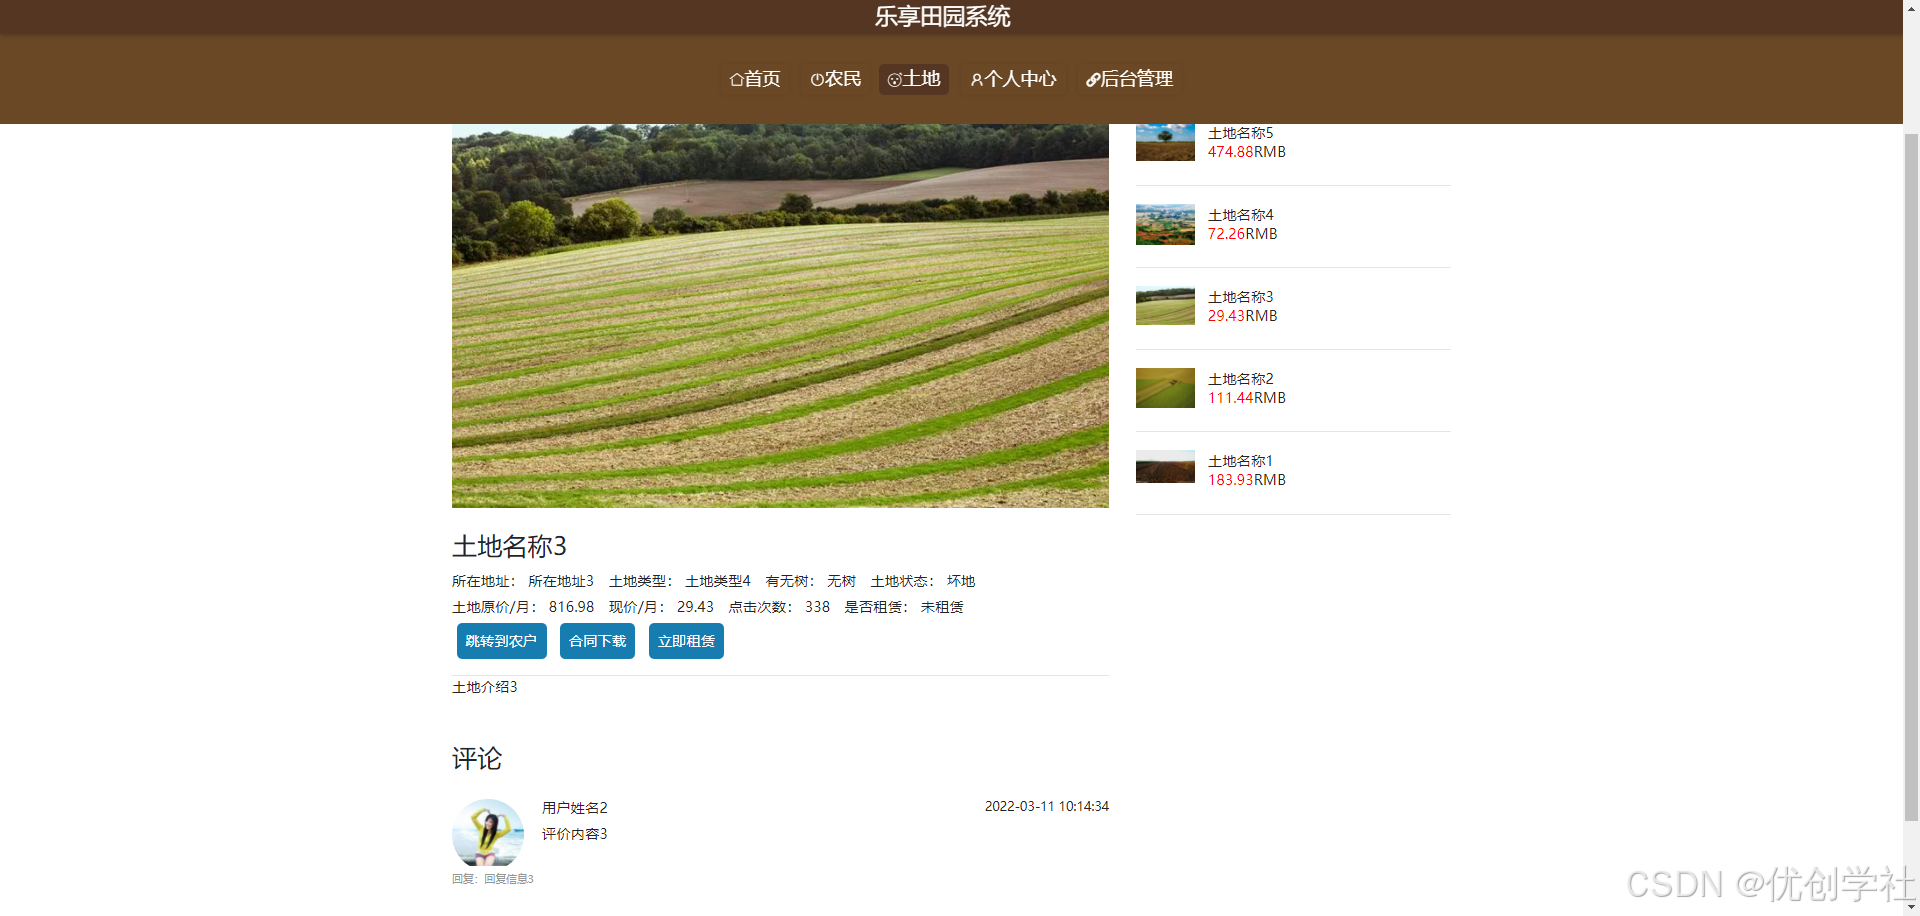Click the 111.44RMB price text
Screen dimensions: 1920x916
[1247, 398]
